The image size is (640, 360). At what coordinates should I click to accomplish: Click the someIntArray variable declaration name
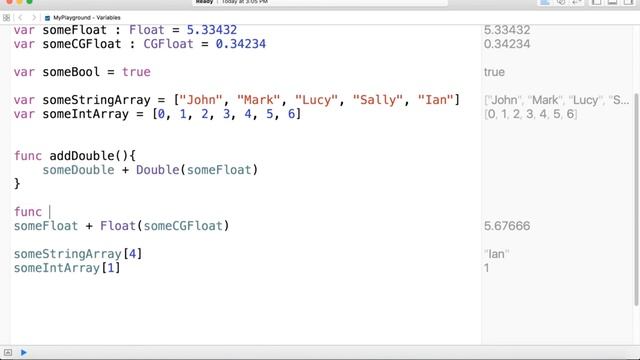(x=86, y=114)
